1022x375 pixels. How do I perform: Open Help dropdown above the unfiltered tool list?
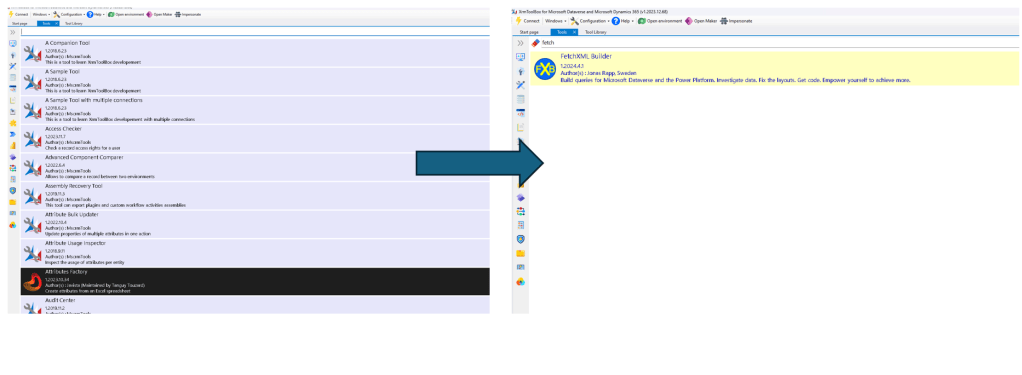96,14
